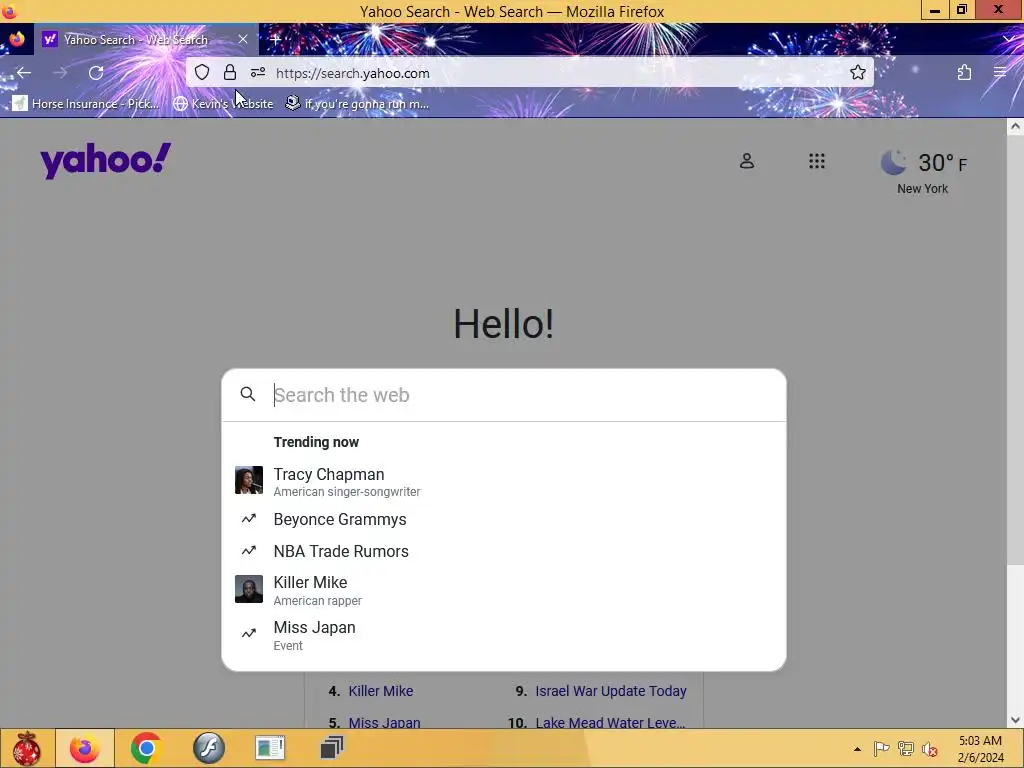Viewport: 1024px width, 768px height.
Task: Click the New York weather location label
Action: pyautogui.click(x=922, y=189)
